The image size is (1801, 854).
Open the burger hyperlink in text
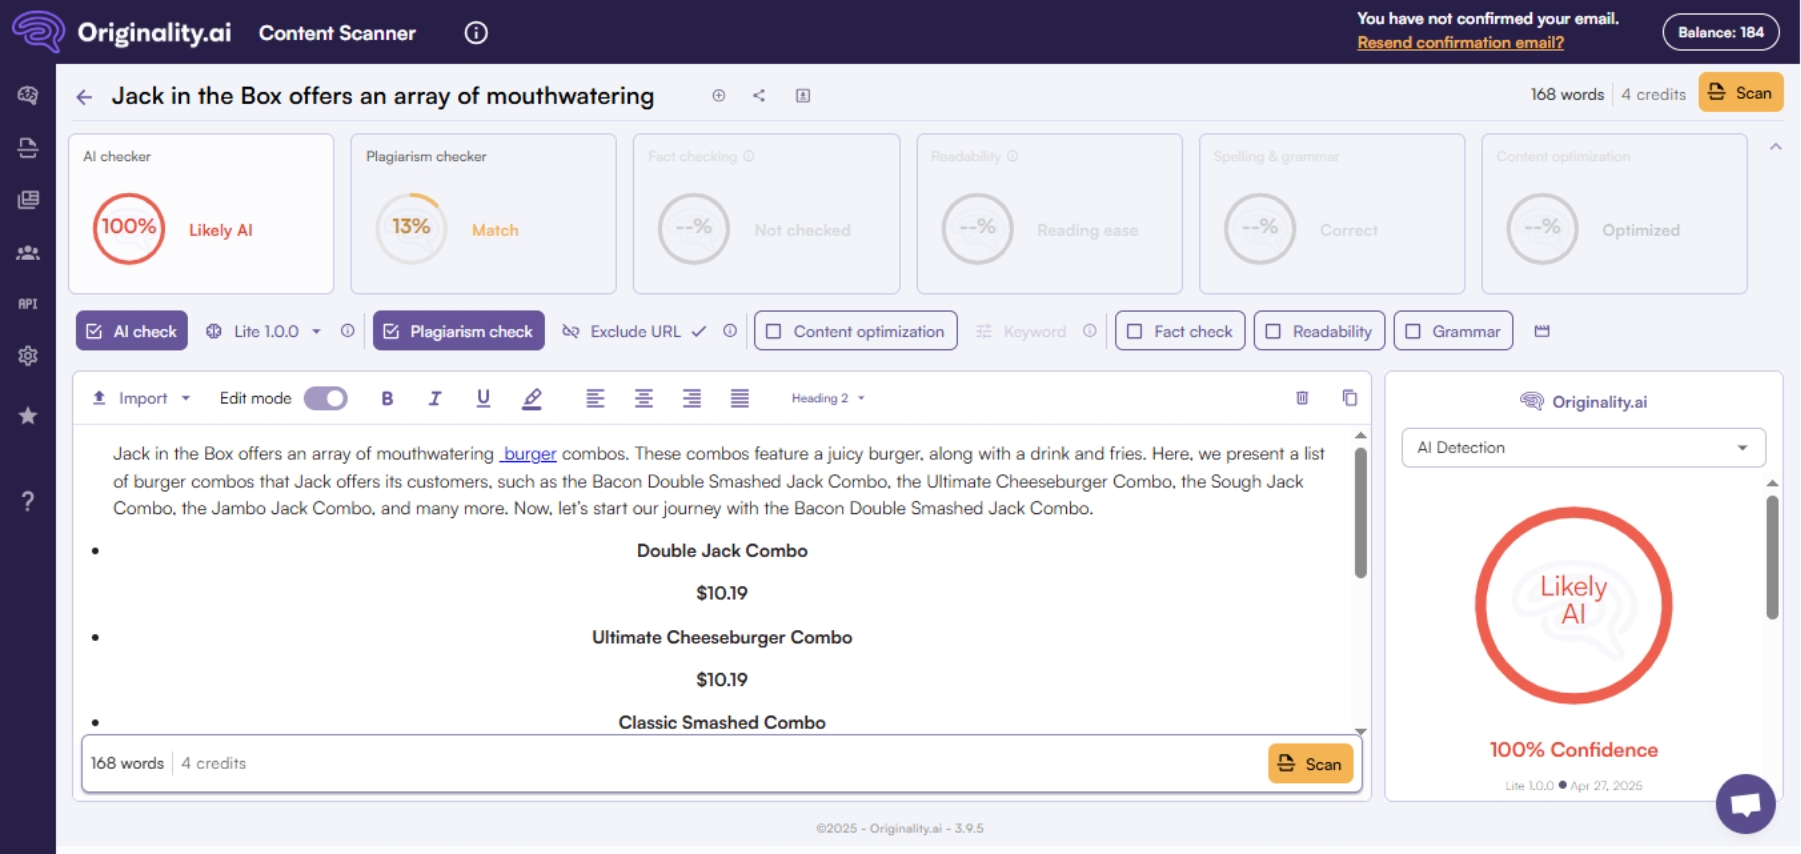[529, 454]
